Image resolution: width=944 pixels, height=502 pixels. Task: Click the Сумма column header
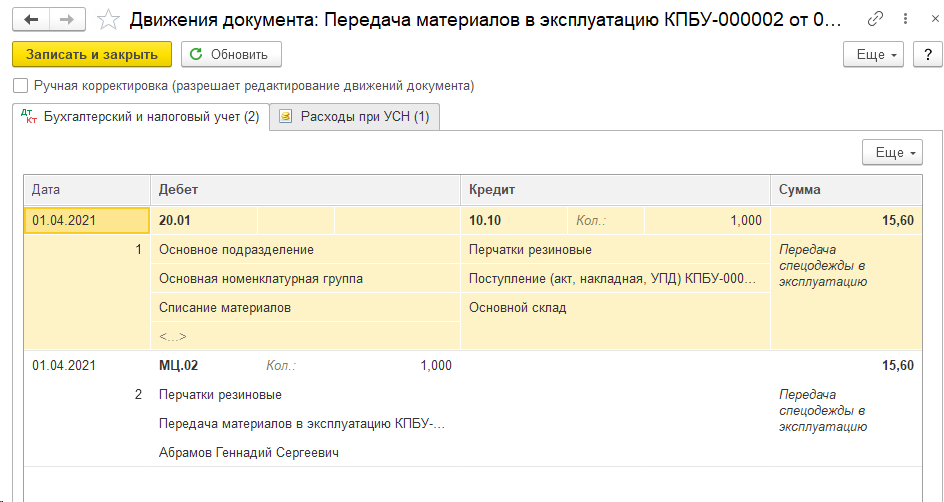(x=846, y=190)
